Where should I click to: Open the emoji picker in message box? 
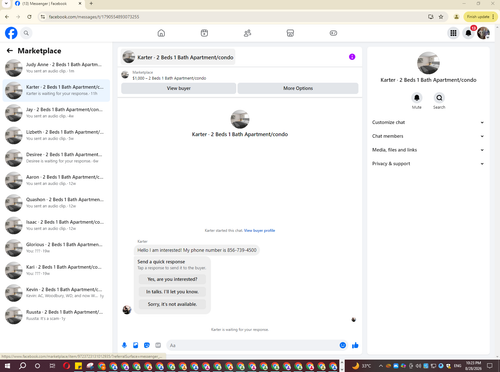[x=343, y=345]
